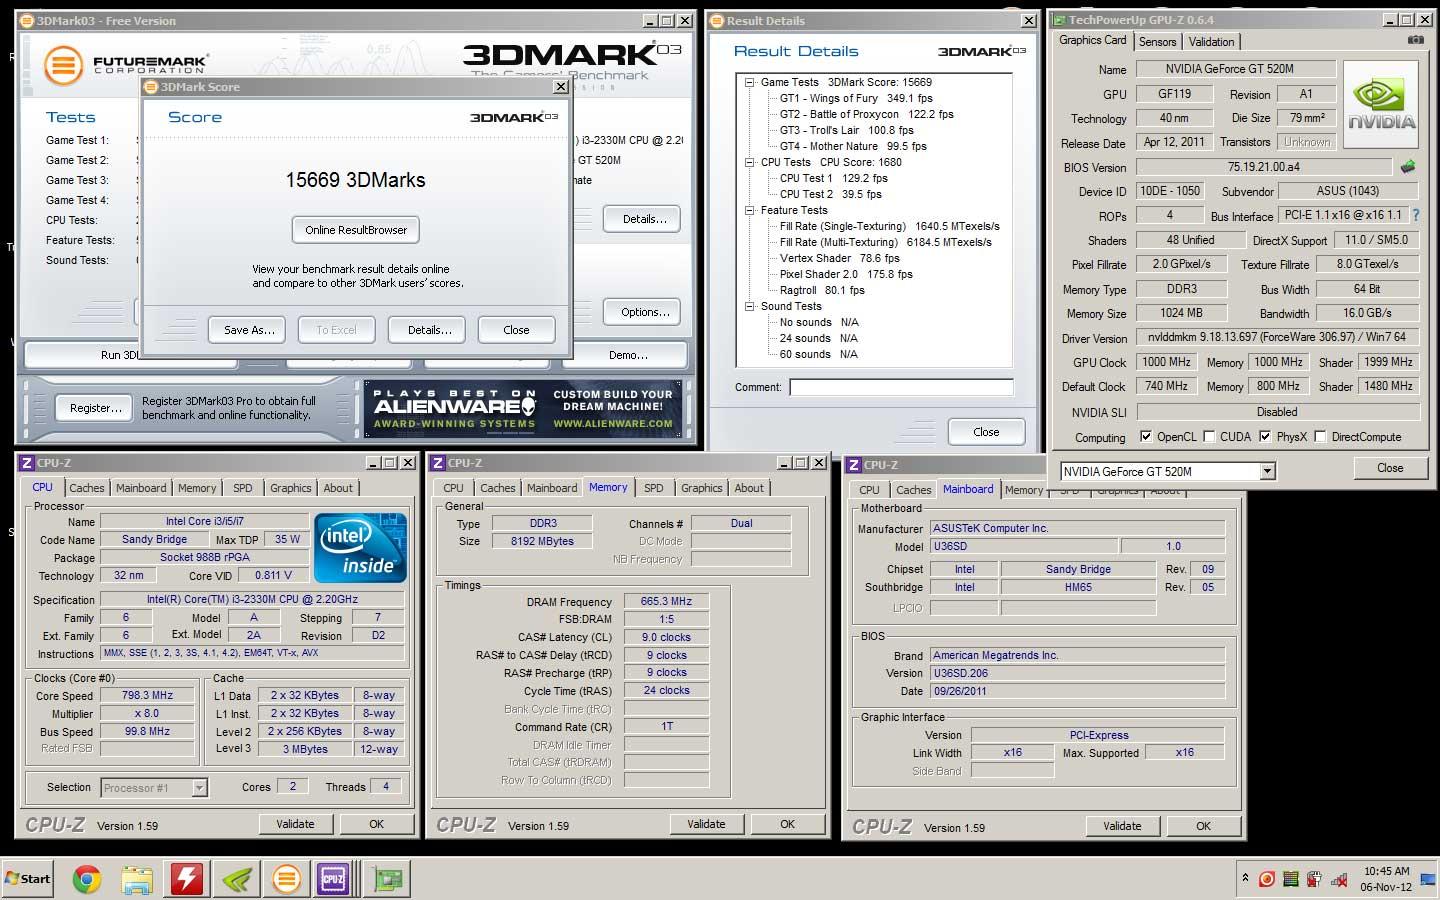The width and height of the screenshot is (1440, 900).
Task: Click Save As in the 3DMark Score dialog
Action: pyautogui.click(x=249, y=330)
